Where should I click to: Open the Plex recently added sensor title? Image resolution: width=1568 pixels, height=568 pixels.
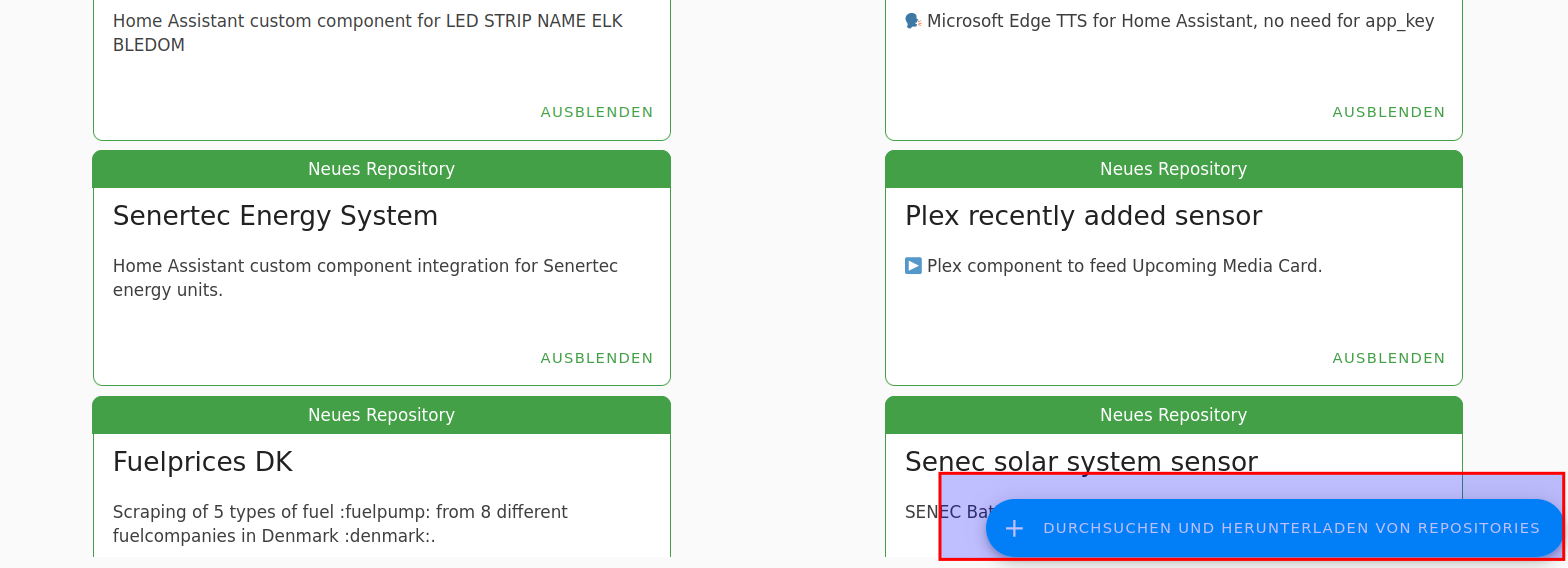[1083, 216]
